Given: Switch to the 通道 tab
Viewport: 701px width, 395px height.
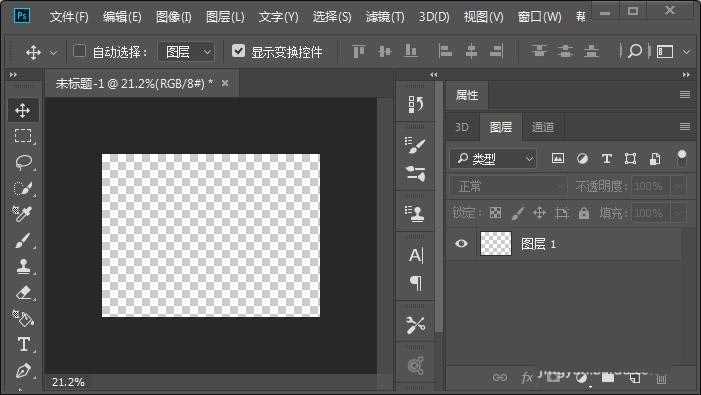Looking at the screenshot, I should click(542, 127).
